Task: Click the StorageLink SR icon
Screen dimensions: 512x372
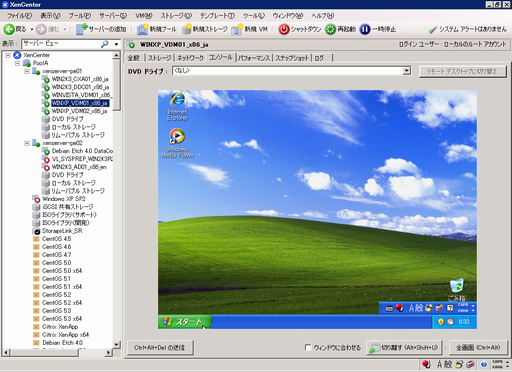Action: click(x=37, y=231)
